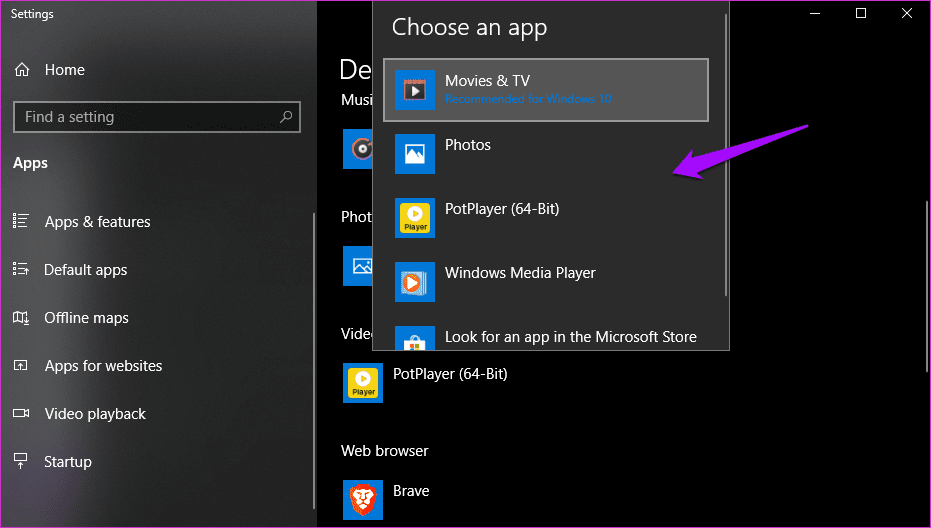Screen dimensions: 931x528
Task: Click the Brave lion icon
Action: coord(363,500)
